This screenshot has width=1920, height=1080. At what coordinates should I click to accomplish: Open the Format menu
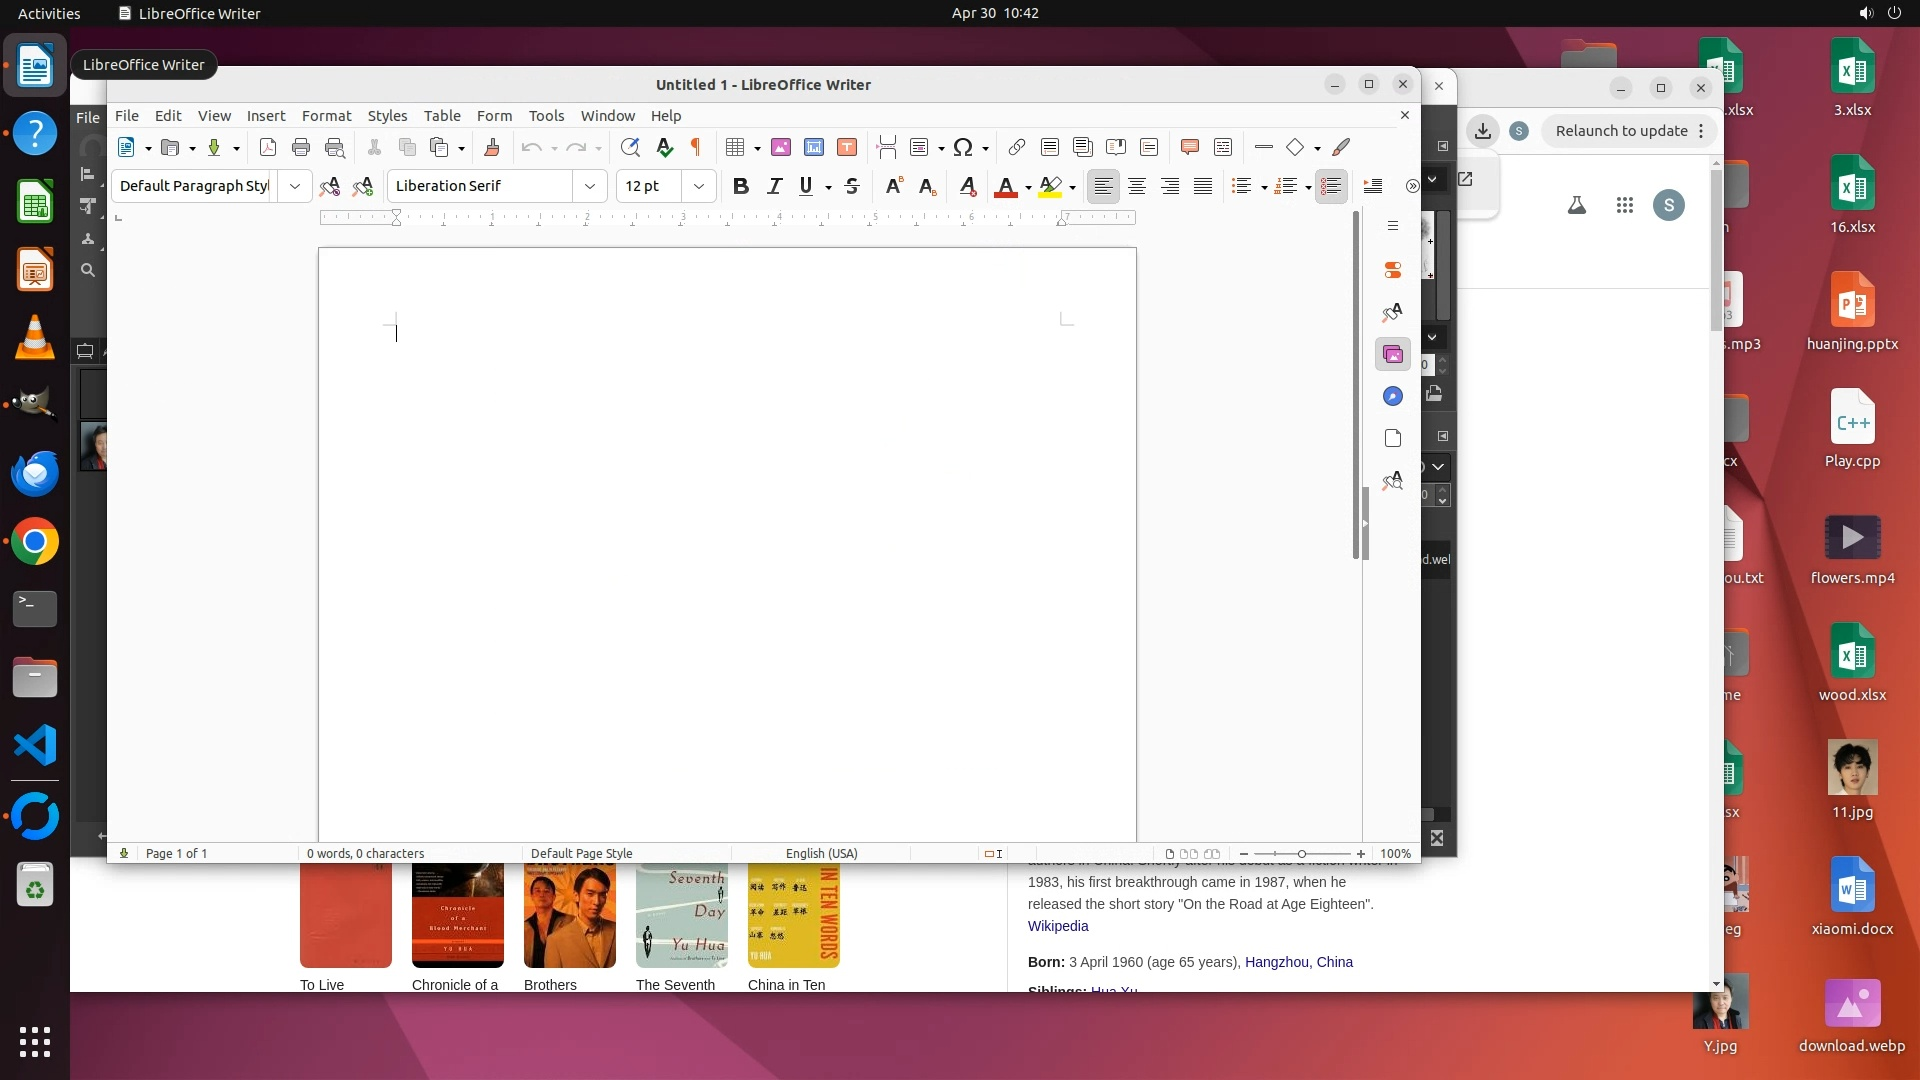[326, 116]
